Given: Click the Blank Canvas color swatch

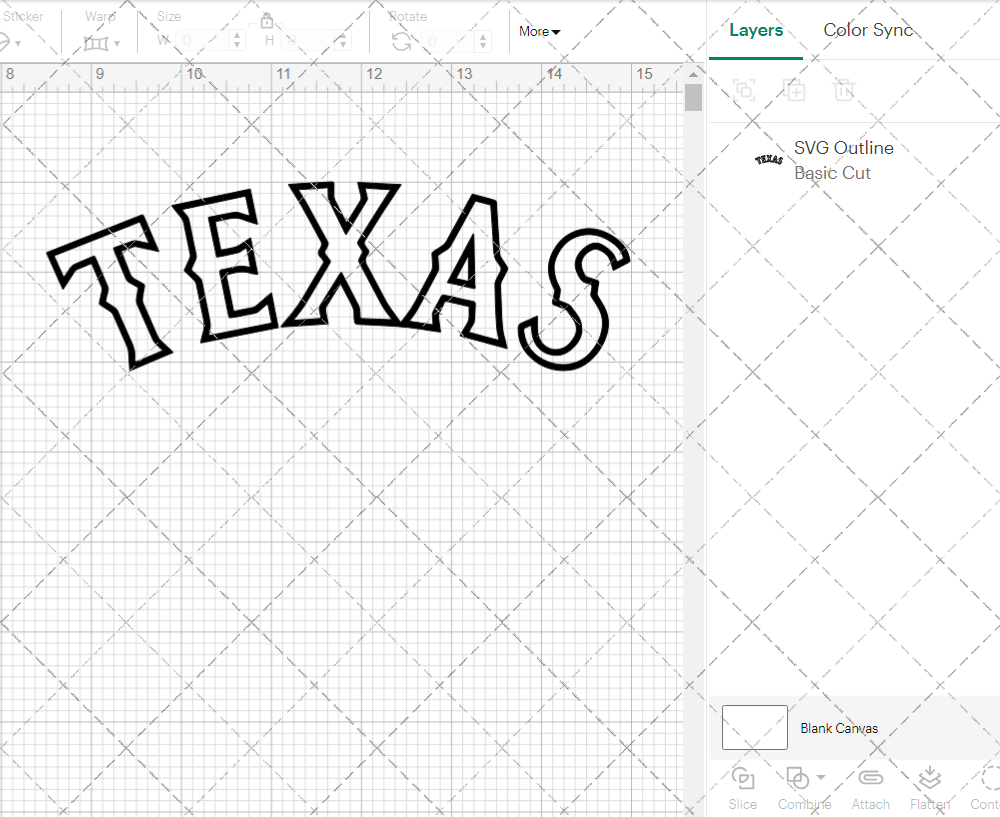Looking at the screenshot, I should click(x=754, y=727).
